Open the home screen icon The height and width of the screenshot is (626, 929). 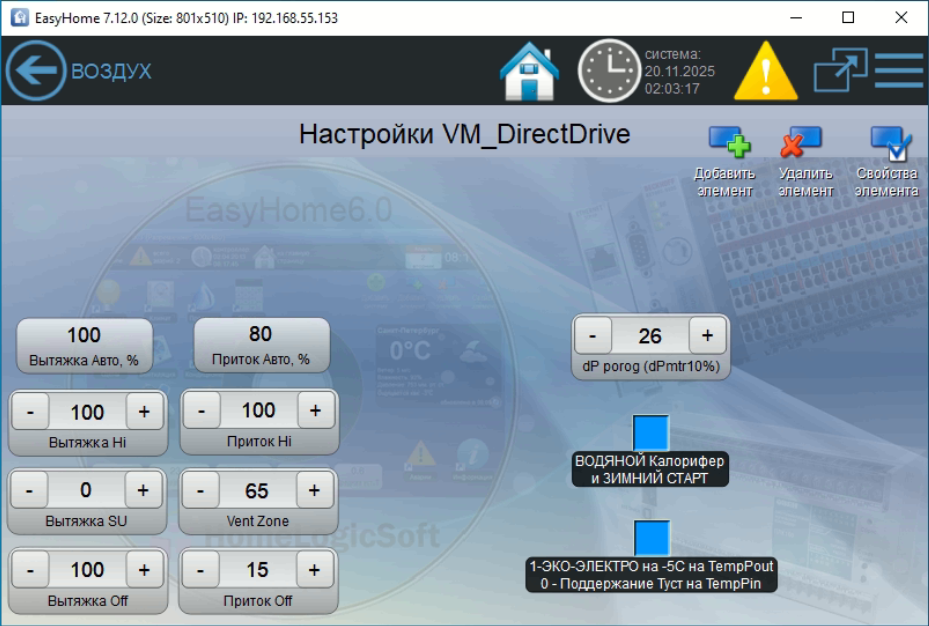(529, 71)
